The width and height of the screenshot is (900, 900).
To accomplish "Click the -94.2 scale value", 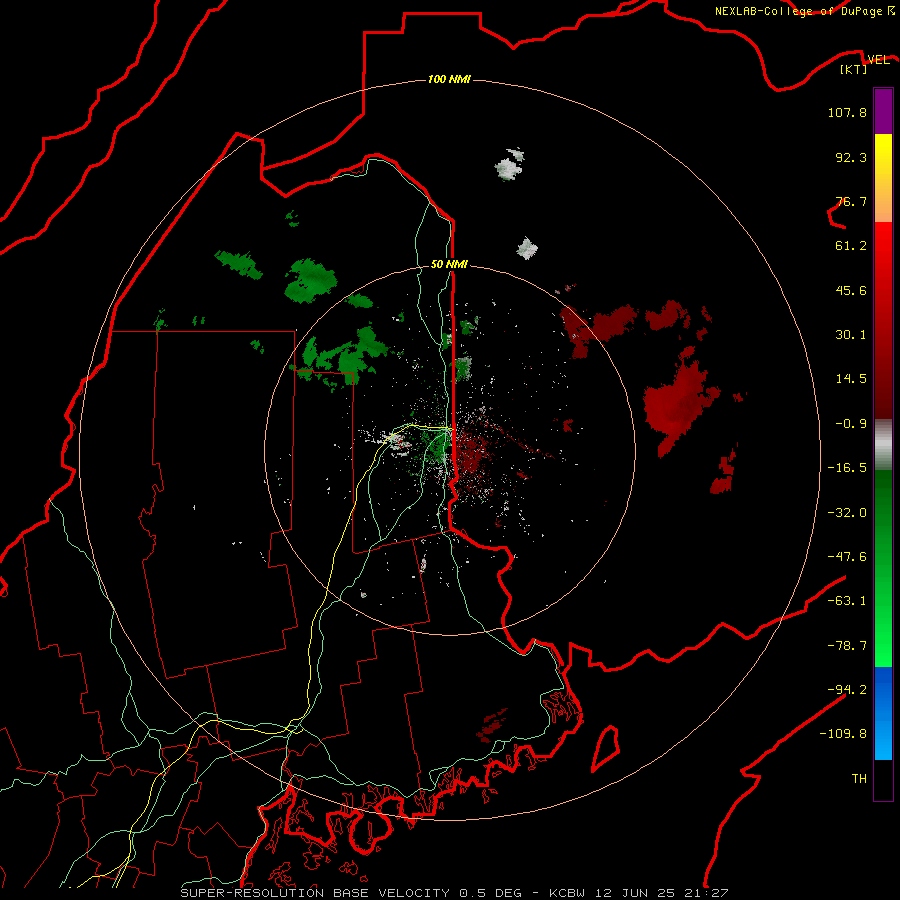I will [847, 689].
